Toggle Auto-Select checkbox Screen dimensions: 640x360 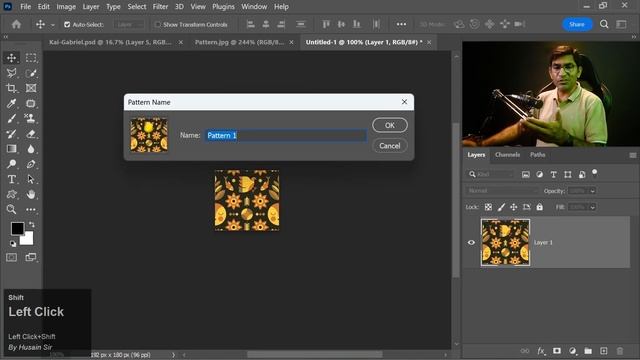pos(67,24)
